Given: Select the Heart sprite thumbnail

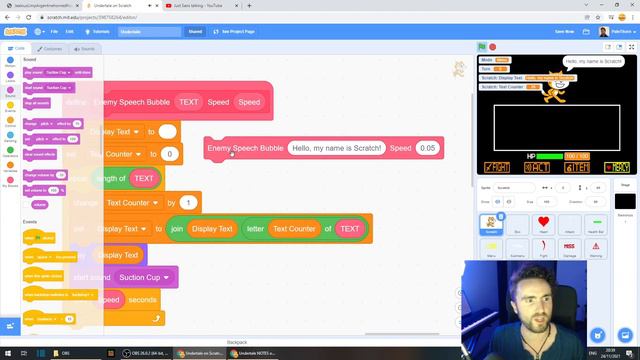Looking at the screenshot, I should click(543, 224).
